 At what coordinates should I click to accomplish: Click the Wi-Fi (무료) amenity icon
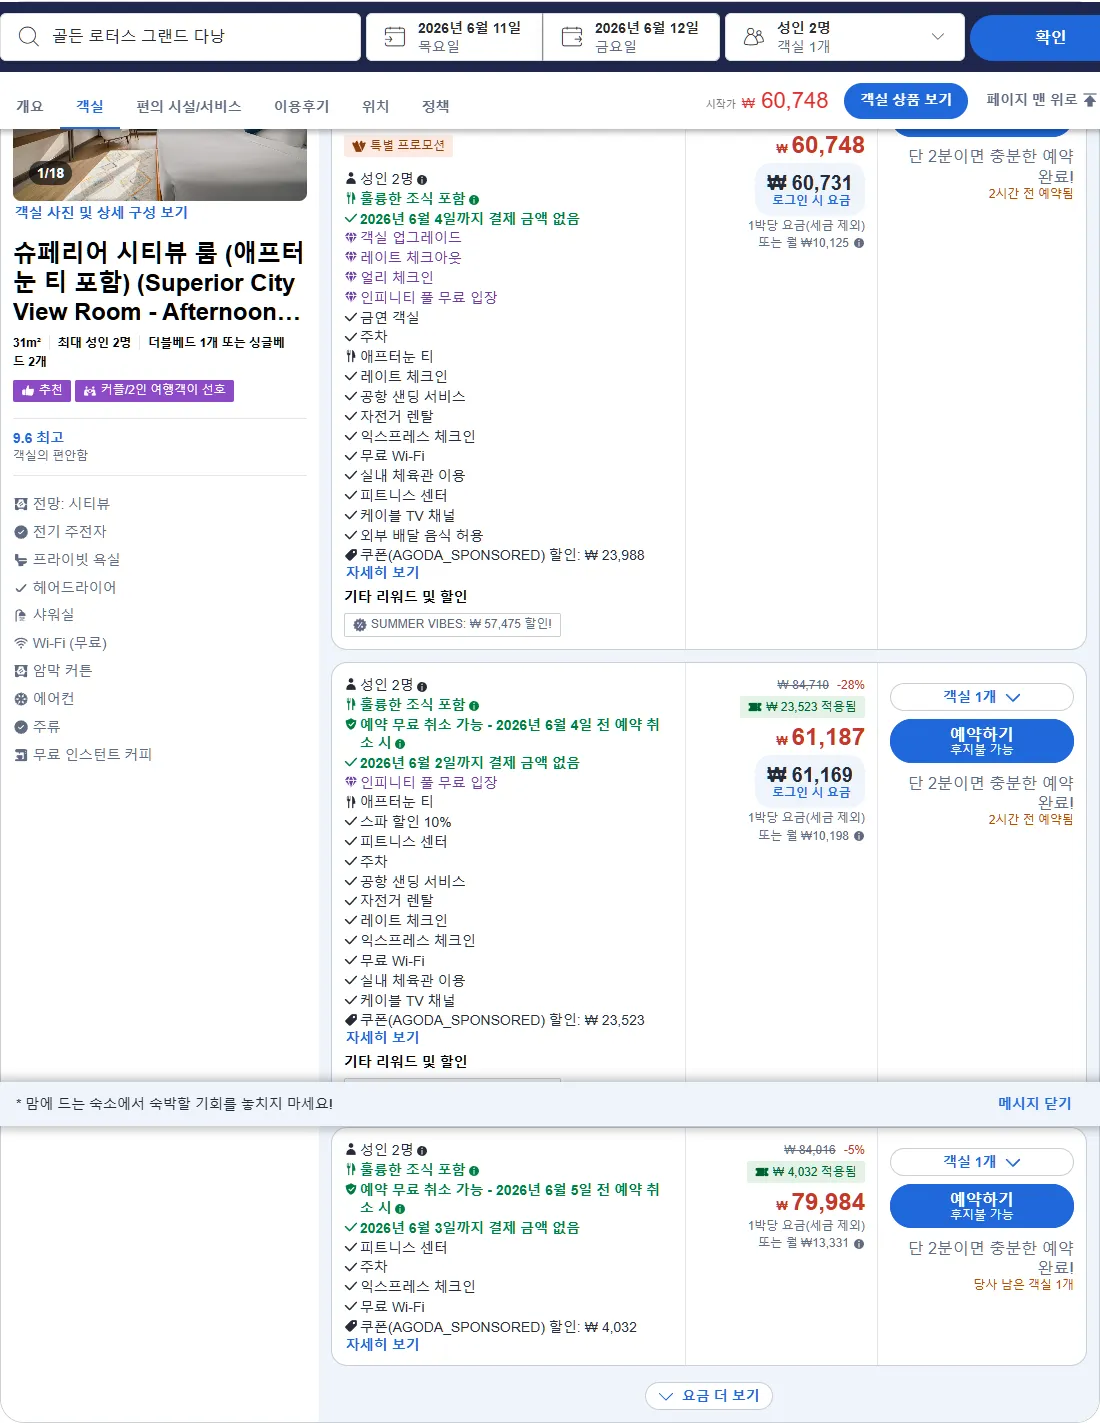(21, 643)
